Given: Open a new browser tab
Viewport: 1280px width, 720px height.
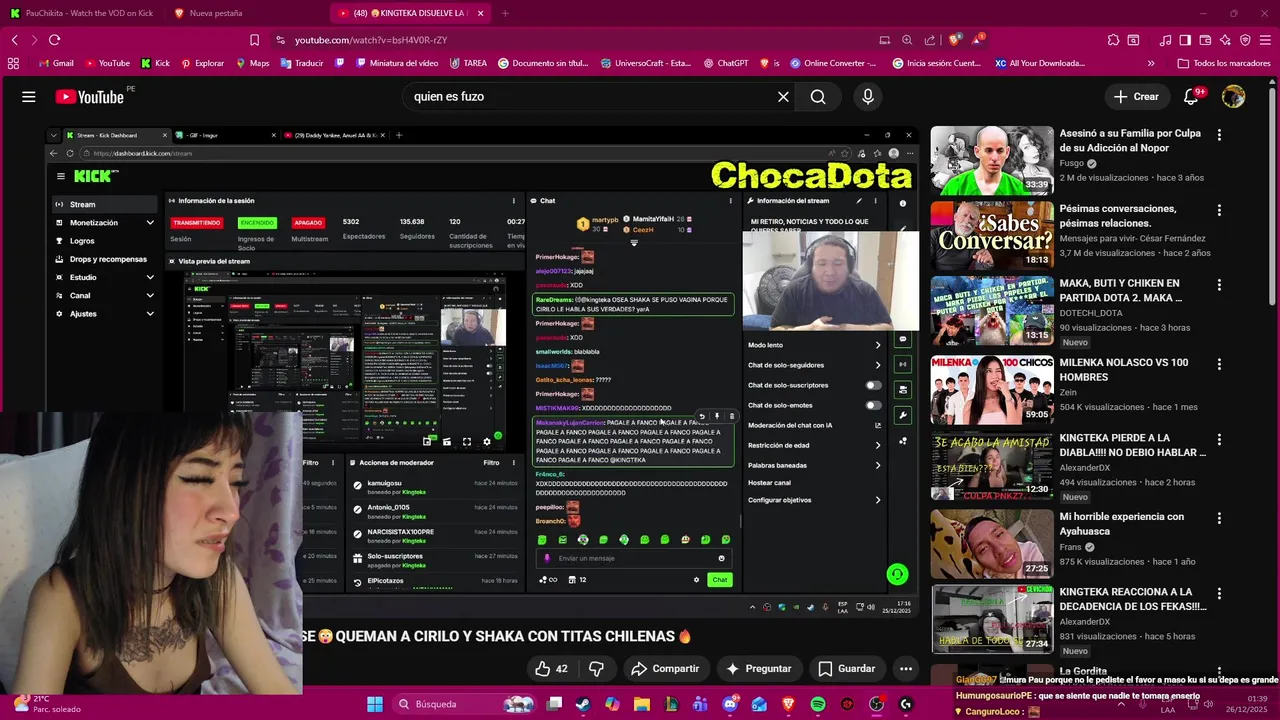Looking at the screenshot, I should (x=505, y=13).
